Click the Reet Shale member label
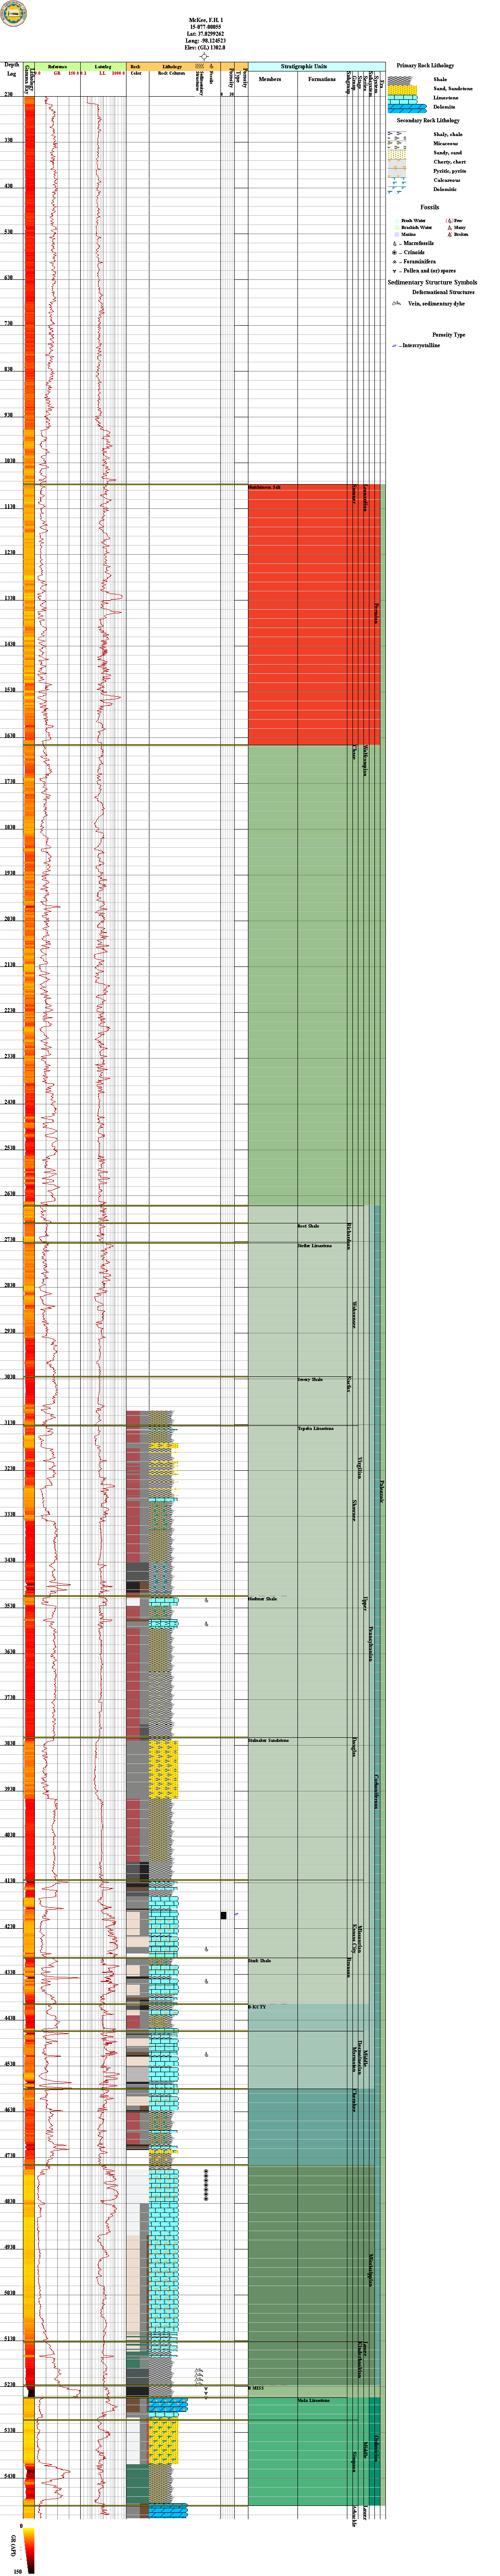The width and height of the screenshot is (500, 2576). [308, 1226]
